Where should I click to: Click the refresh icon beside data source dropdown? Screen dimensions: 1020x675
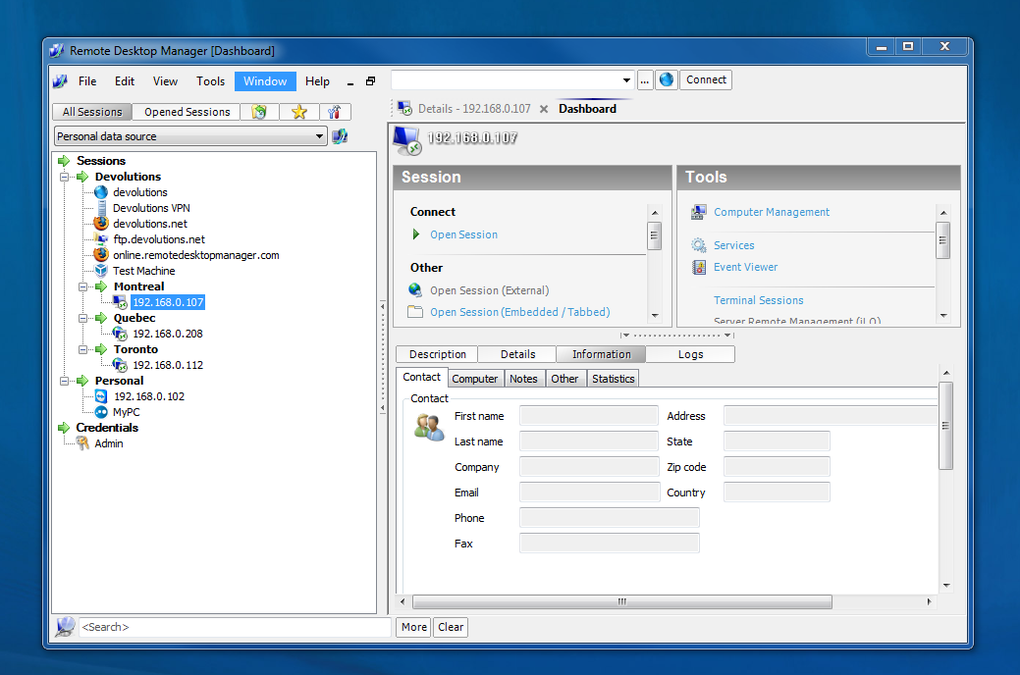pyautogui.click(x=339, y=135)
